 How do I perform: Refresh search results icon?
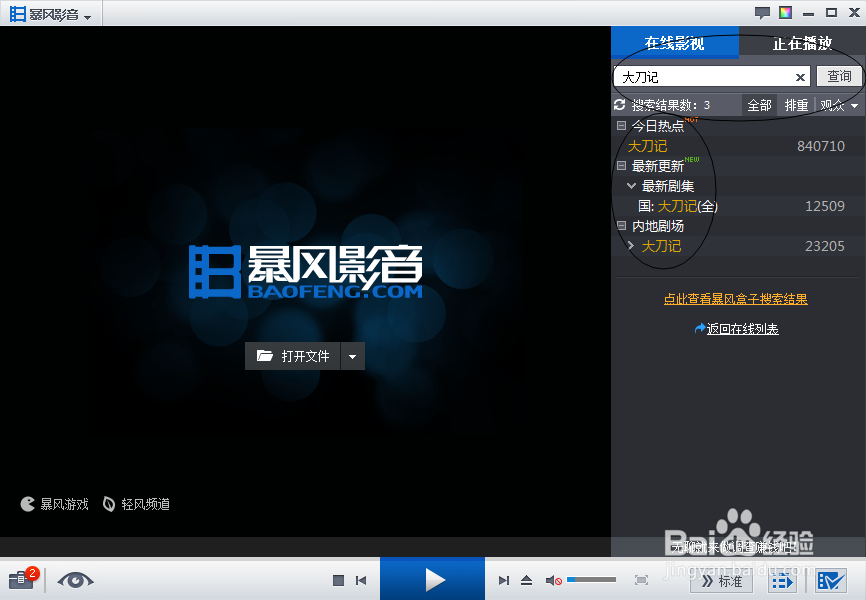click(620, 105)
